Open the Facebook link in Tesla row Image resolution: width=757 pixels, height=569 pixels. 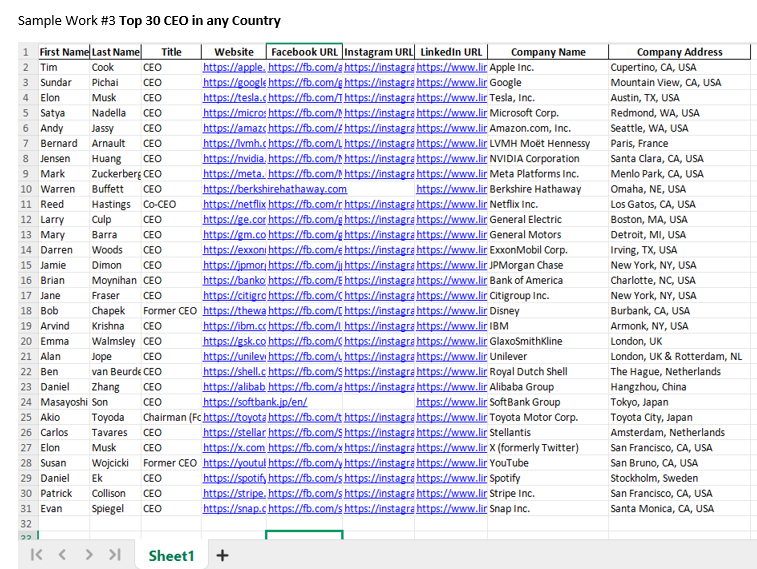click(x=305, y=97)
